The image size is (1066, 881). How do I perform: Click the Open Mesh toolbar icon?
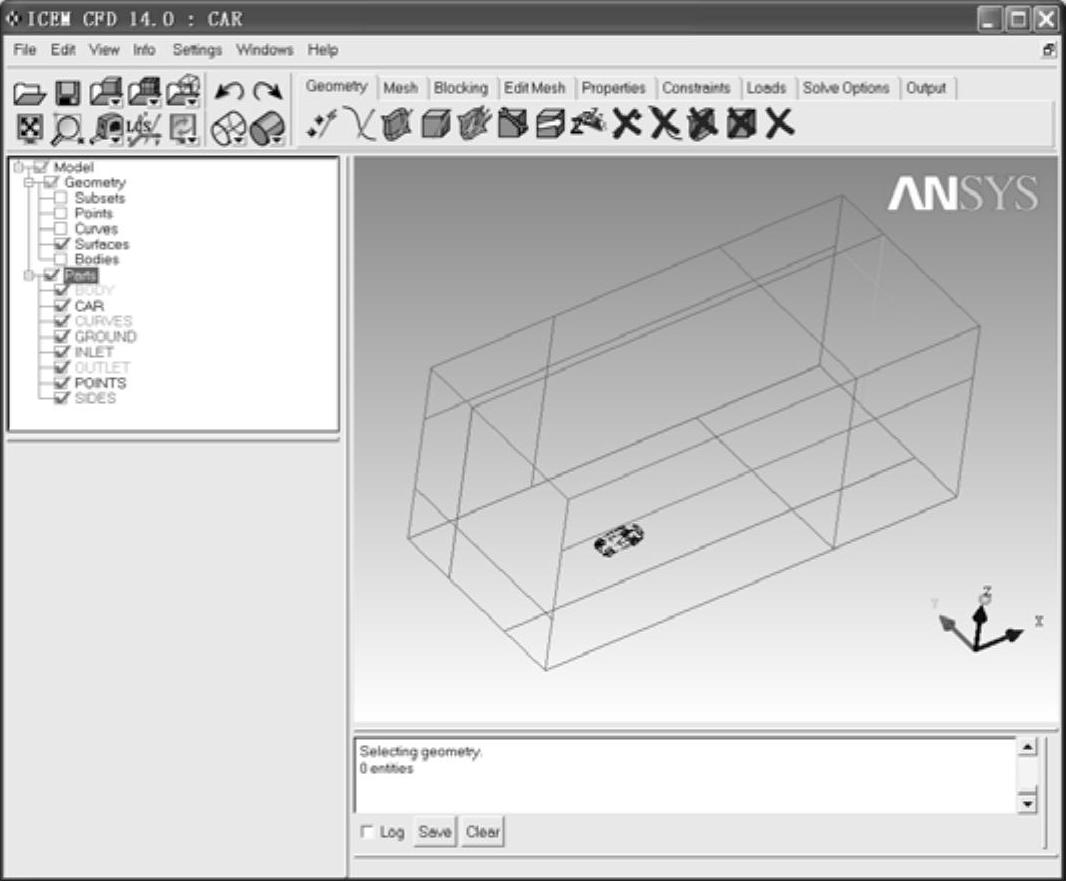pos(144,92)
